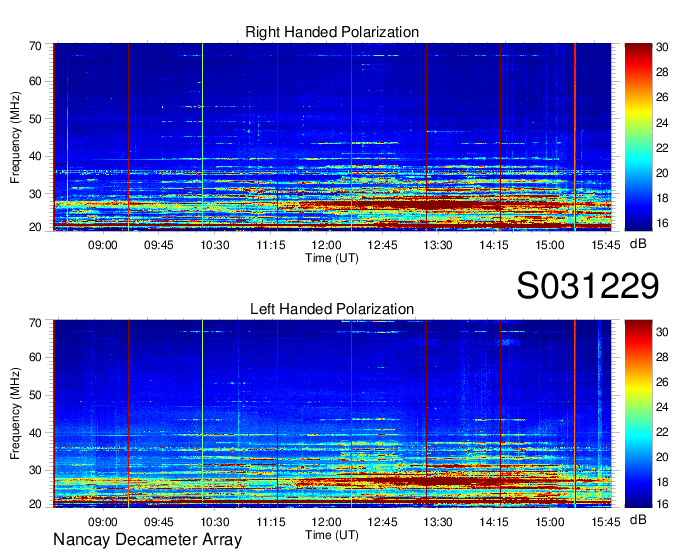Click 26 dB value on Right Handed colorbar

[662, 97]
